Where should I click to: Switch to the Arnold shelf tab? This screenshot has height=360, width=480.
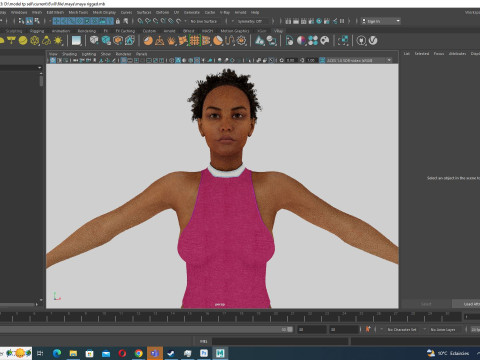pos(169,31)
